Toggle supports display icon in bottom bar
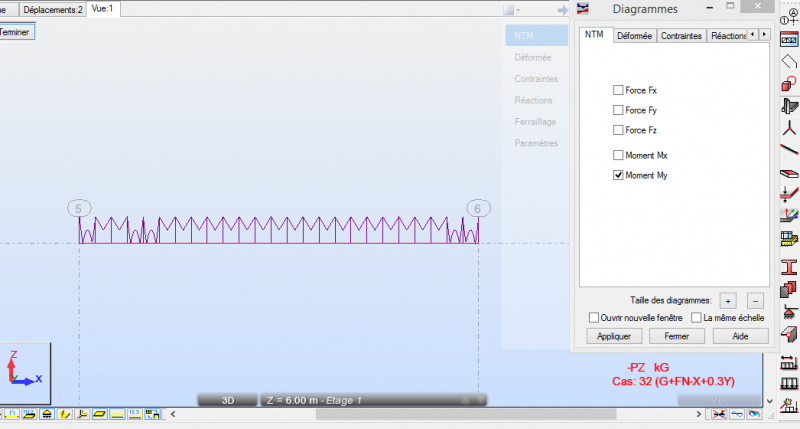This screenshot has width=800, height=429. [47, 414]
